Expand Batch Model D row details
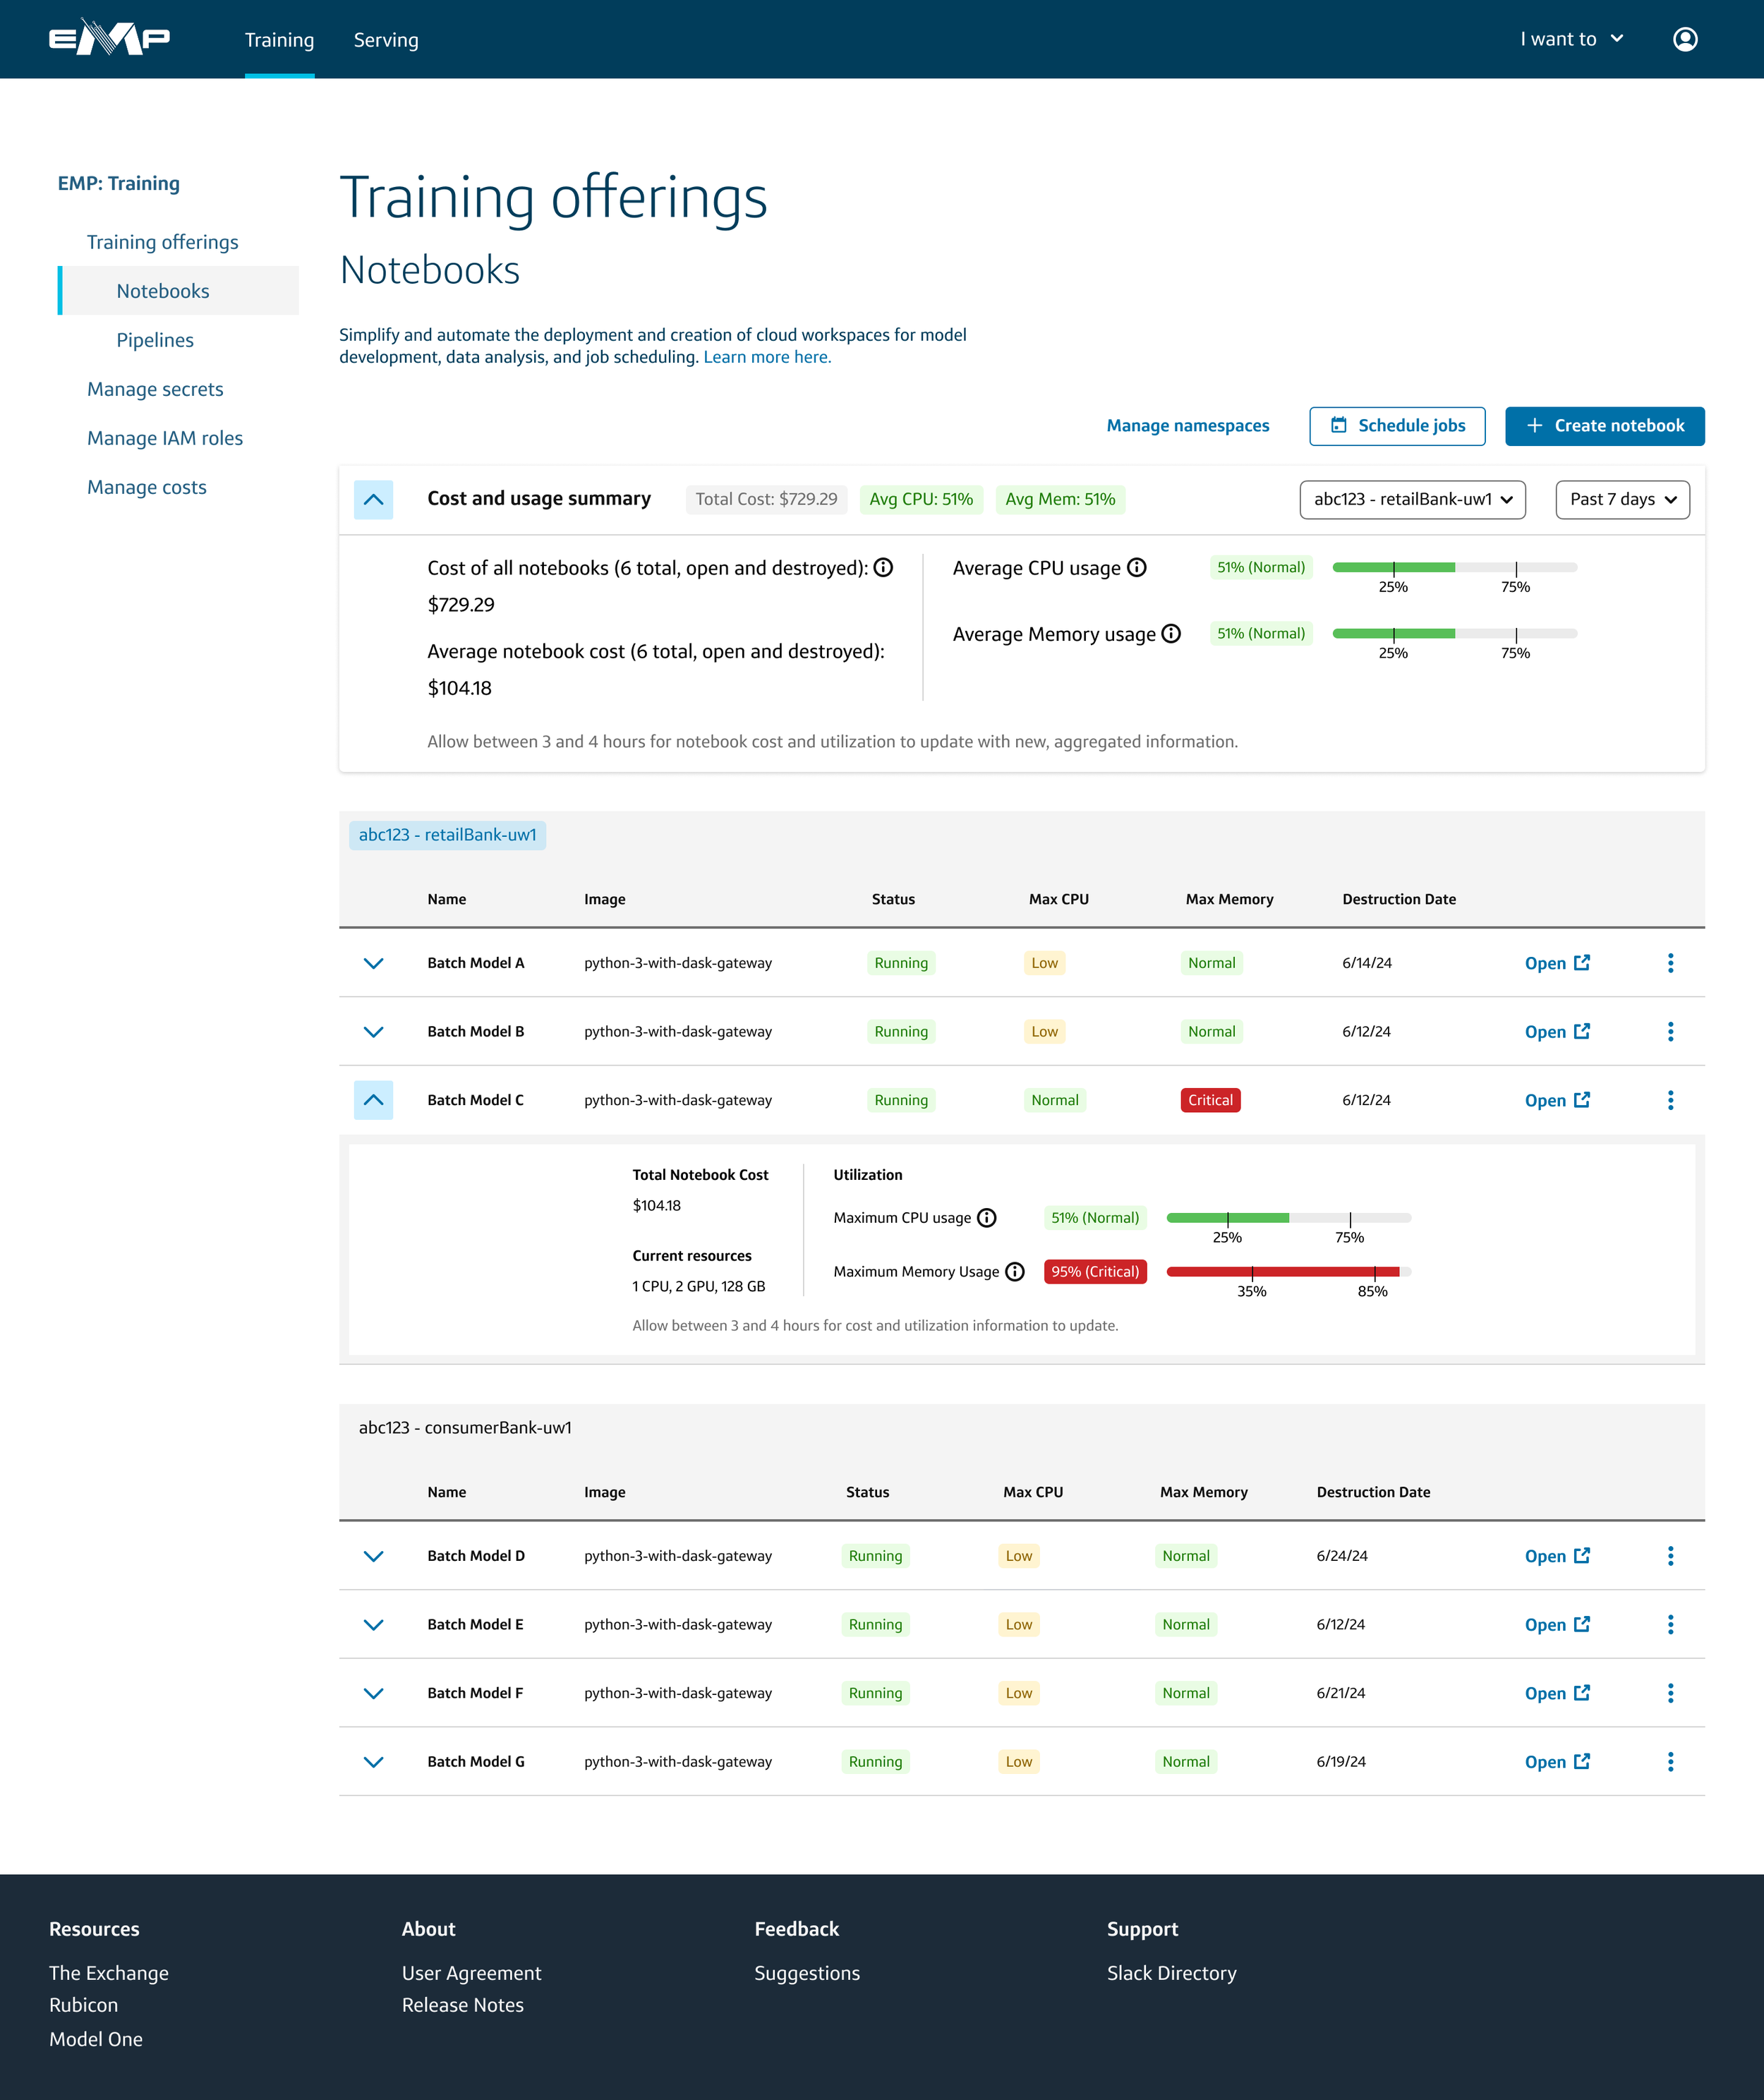The image size is (1764, 2100). pyautogui.click(x=373, y=1556)
